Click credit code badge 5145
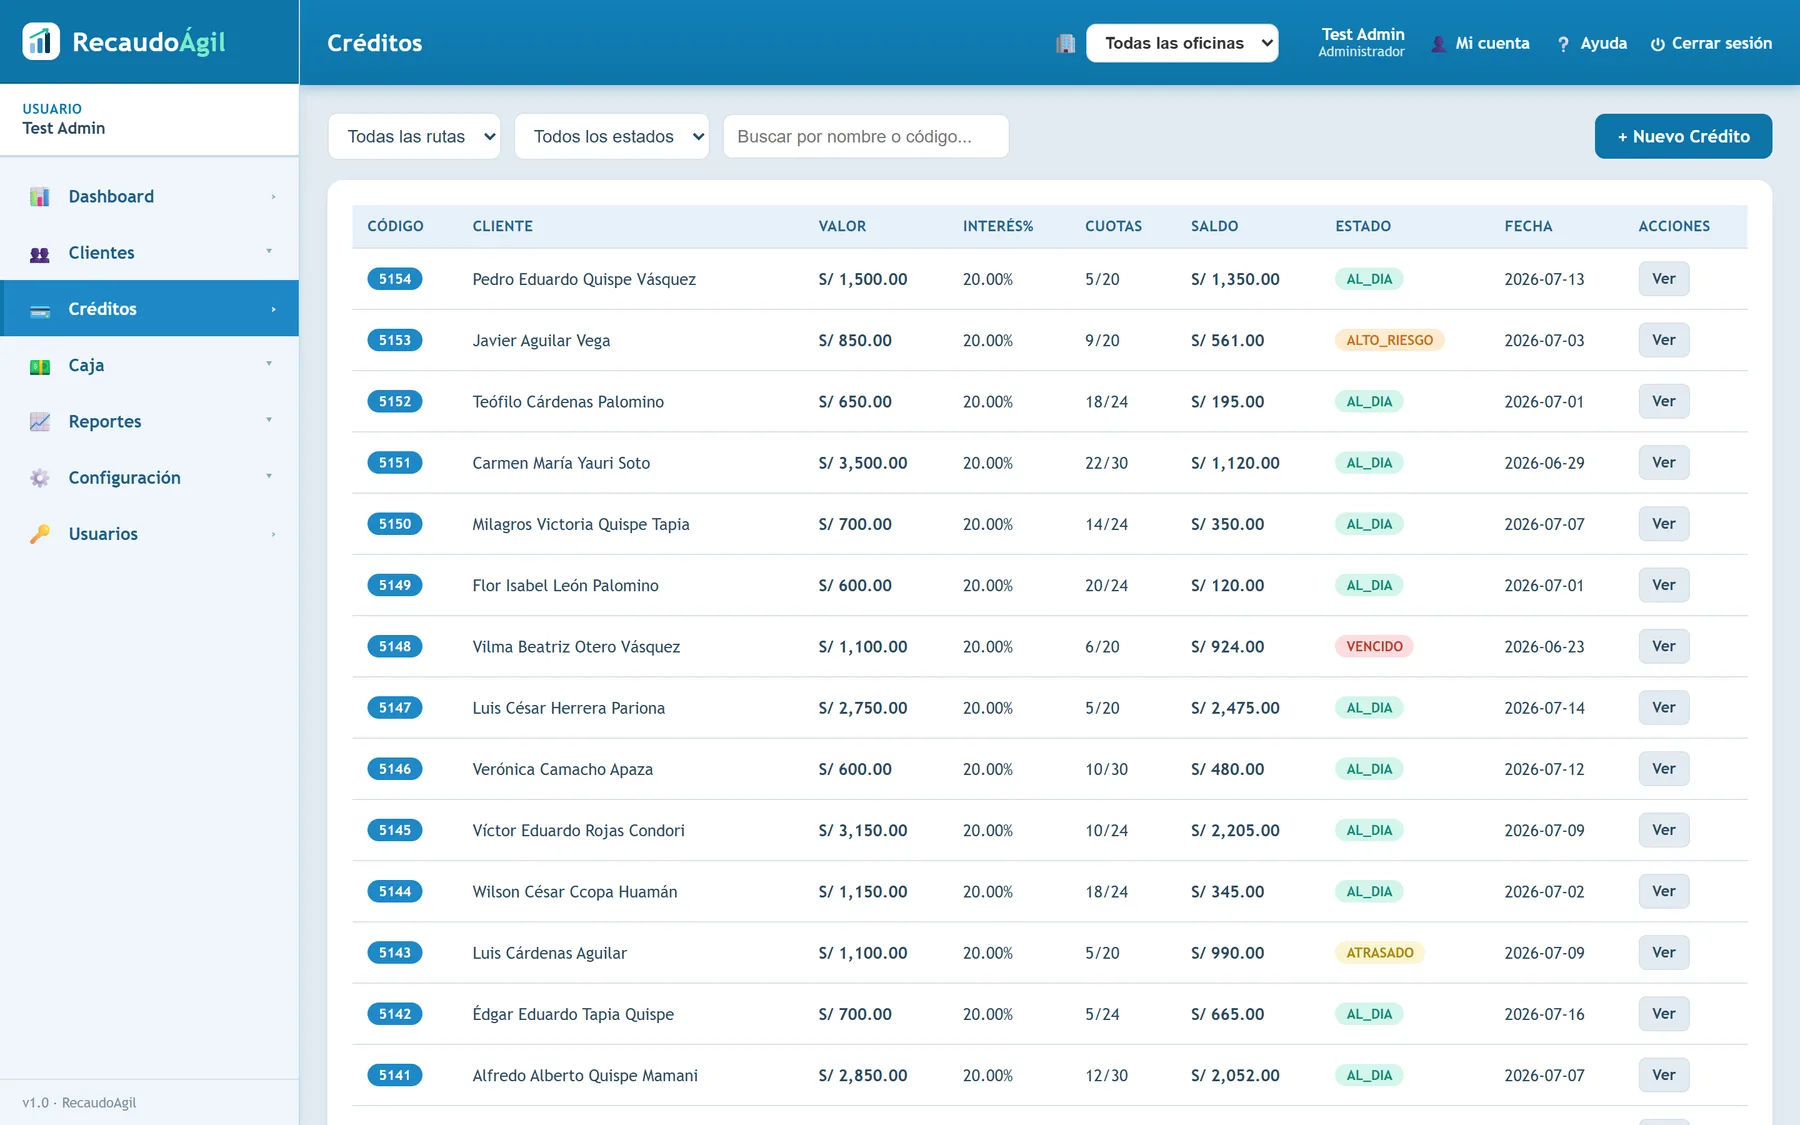Viewport: 1800px width, 1125px height. pos(395,830)
